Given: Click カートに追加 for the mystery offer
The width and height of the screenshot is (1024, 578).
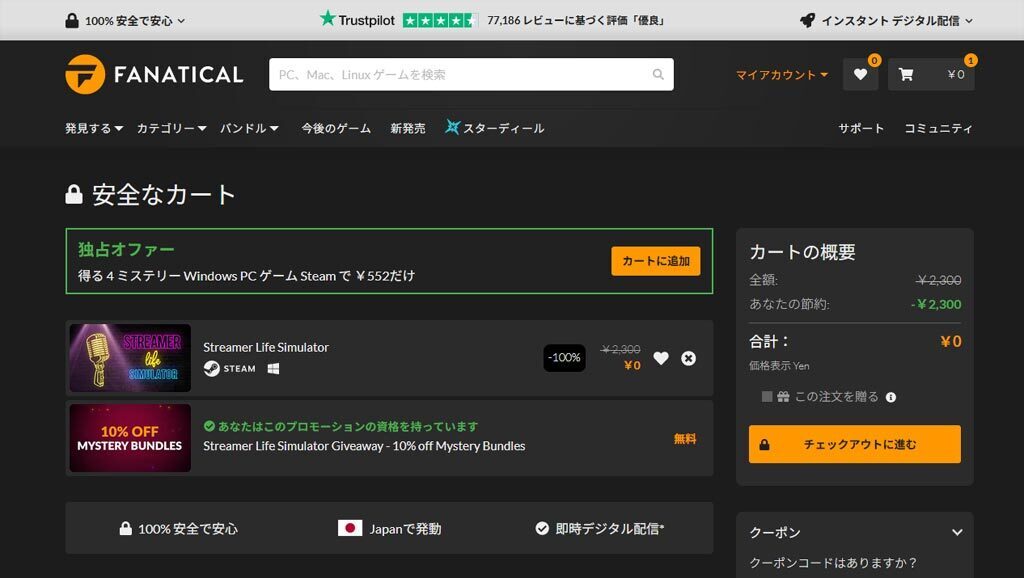Looking at the screenshot, I should click(656, 261).
